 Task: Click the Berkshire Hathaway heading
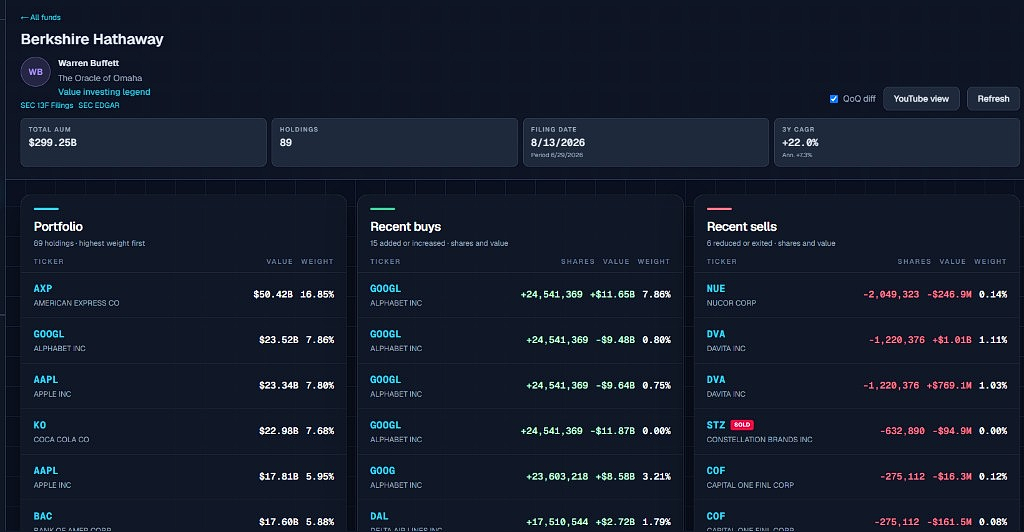click(92, 39)
